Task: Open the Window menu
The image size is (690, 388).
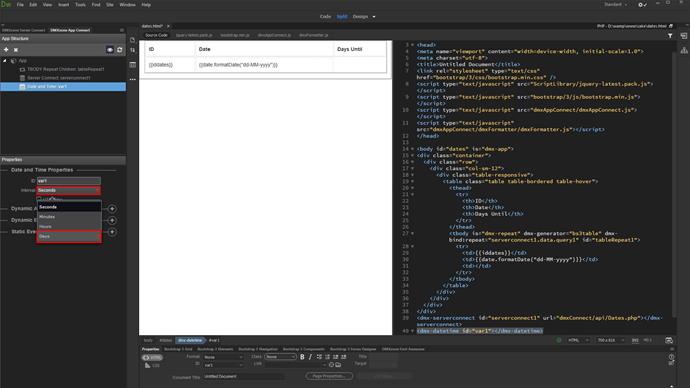Action: 128,5
